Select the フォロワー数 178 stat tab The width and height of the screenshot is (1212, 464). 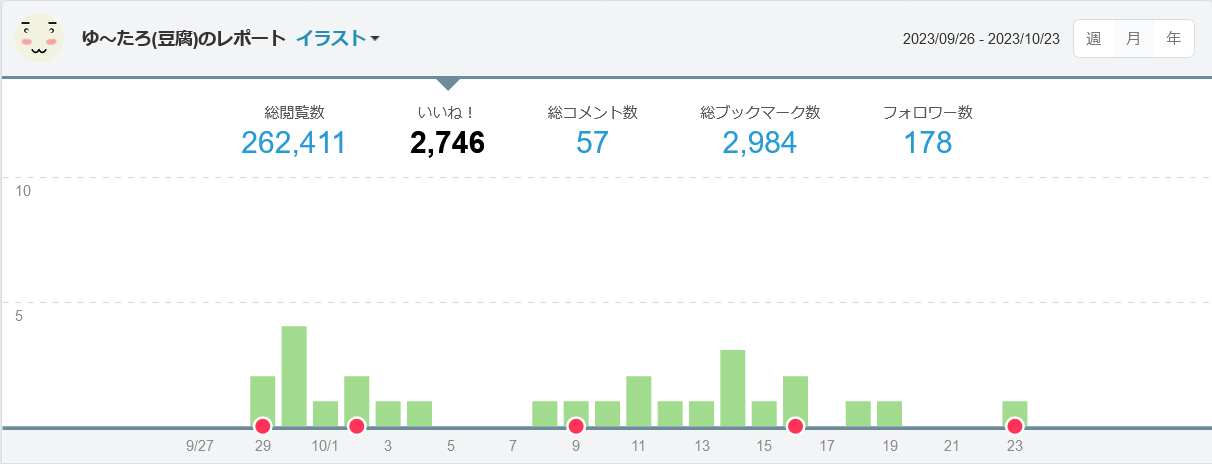coord(927,131)
